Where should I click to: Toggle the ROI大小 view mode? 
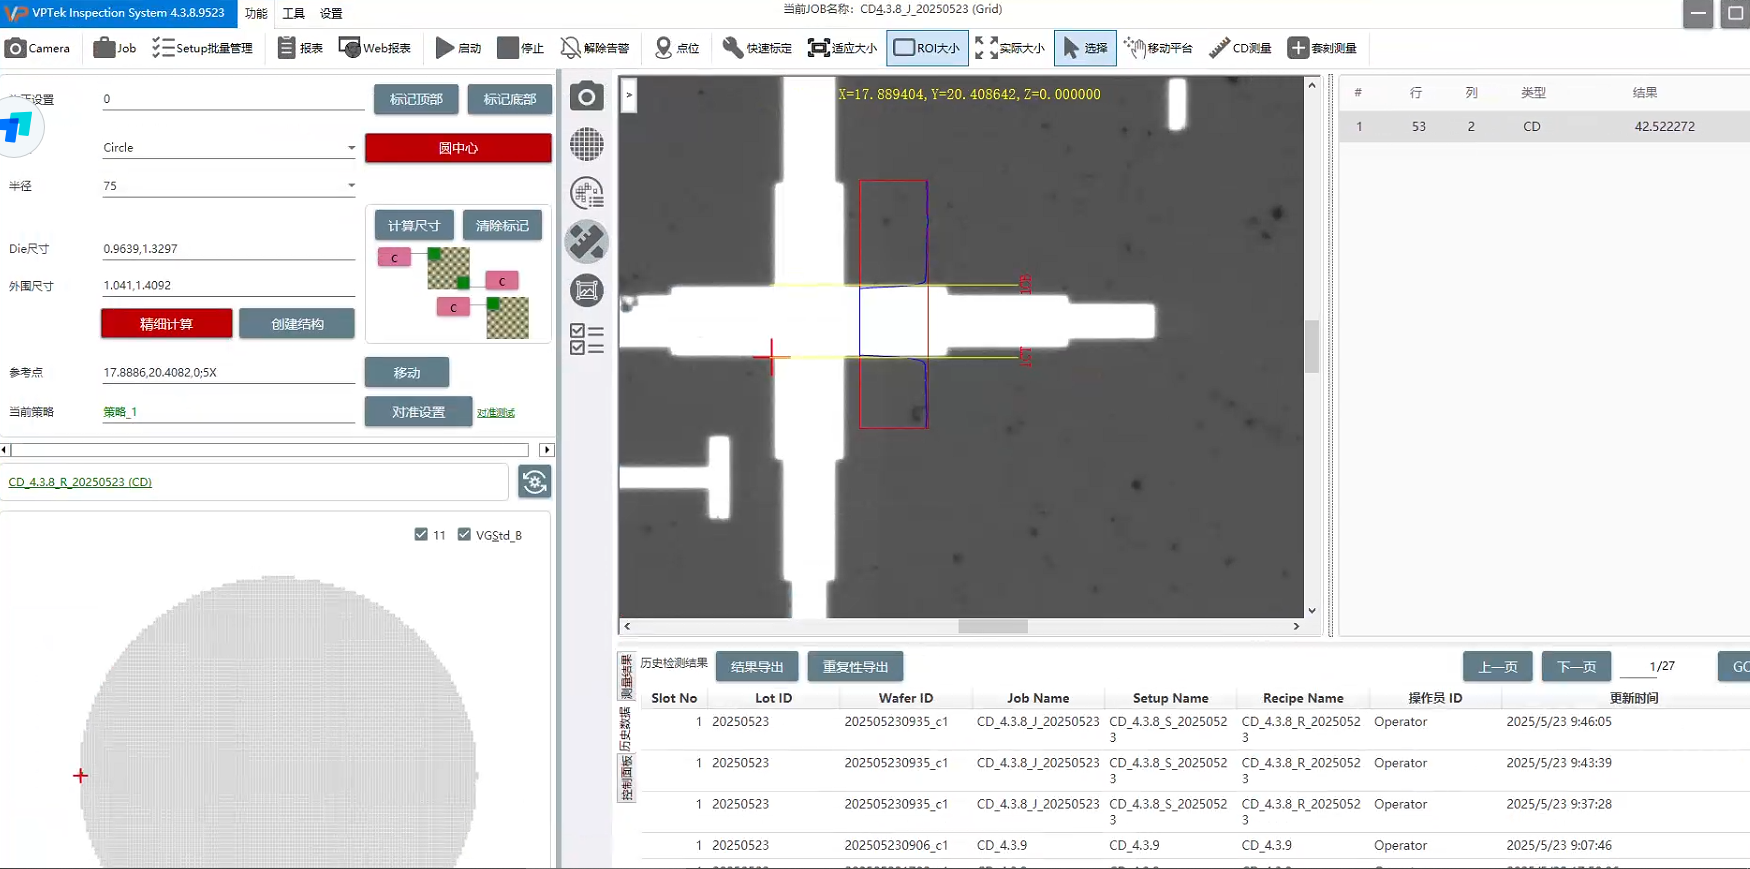(927, 48)
